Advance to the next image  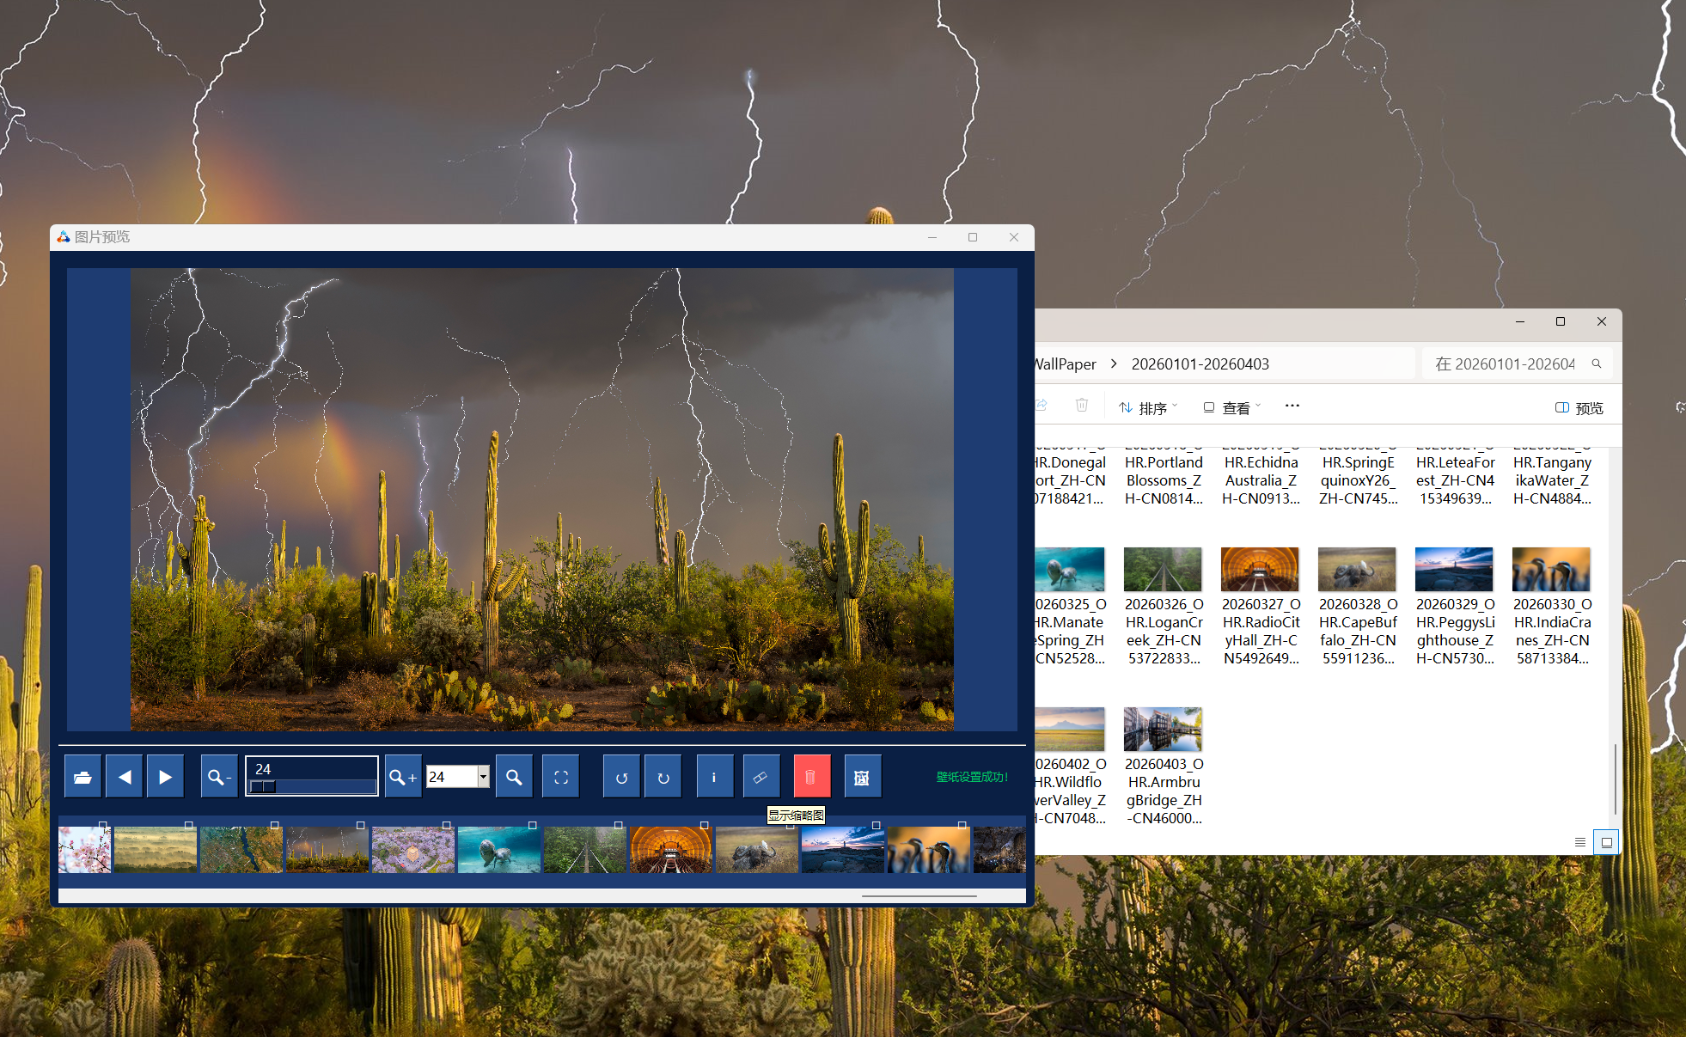[x=166, y=777]
